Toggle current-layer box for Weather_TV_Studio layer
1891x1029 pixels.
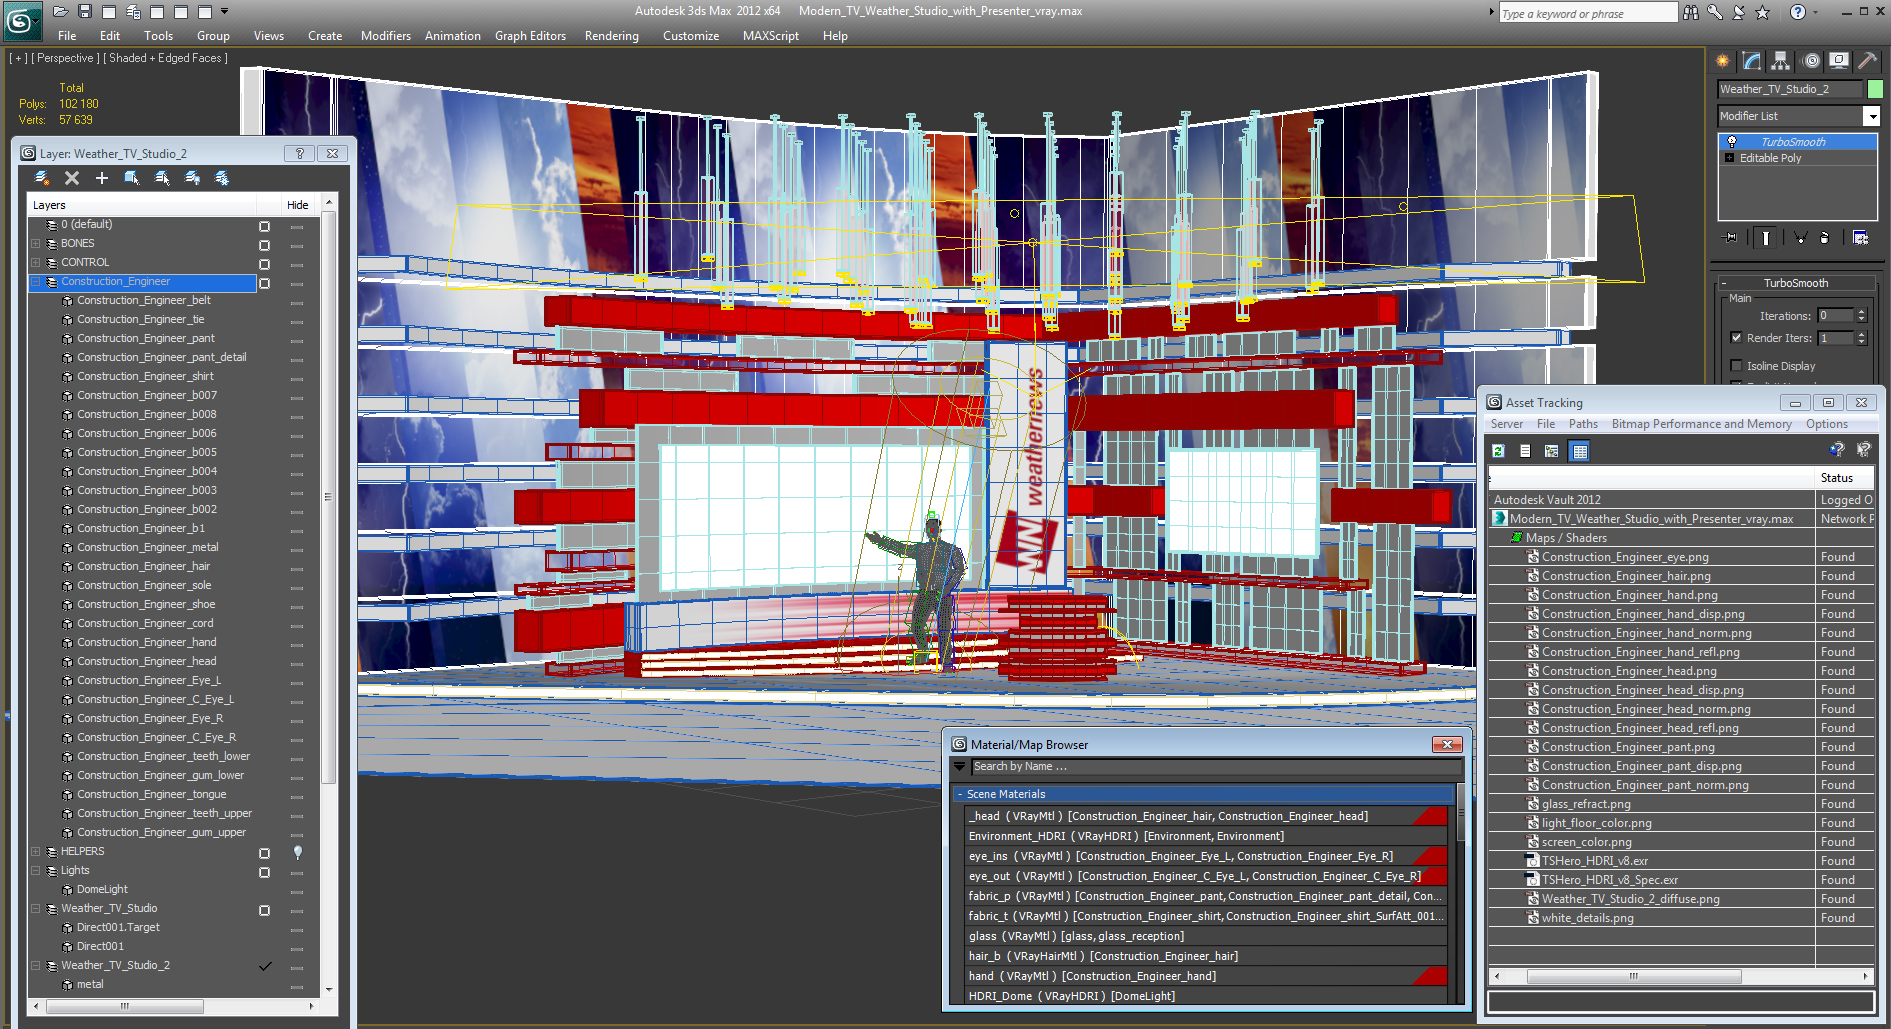[264, 910]
